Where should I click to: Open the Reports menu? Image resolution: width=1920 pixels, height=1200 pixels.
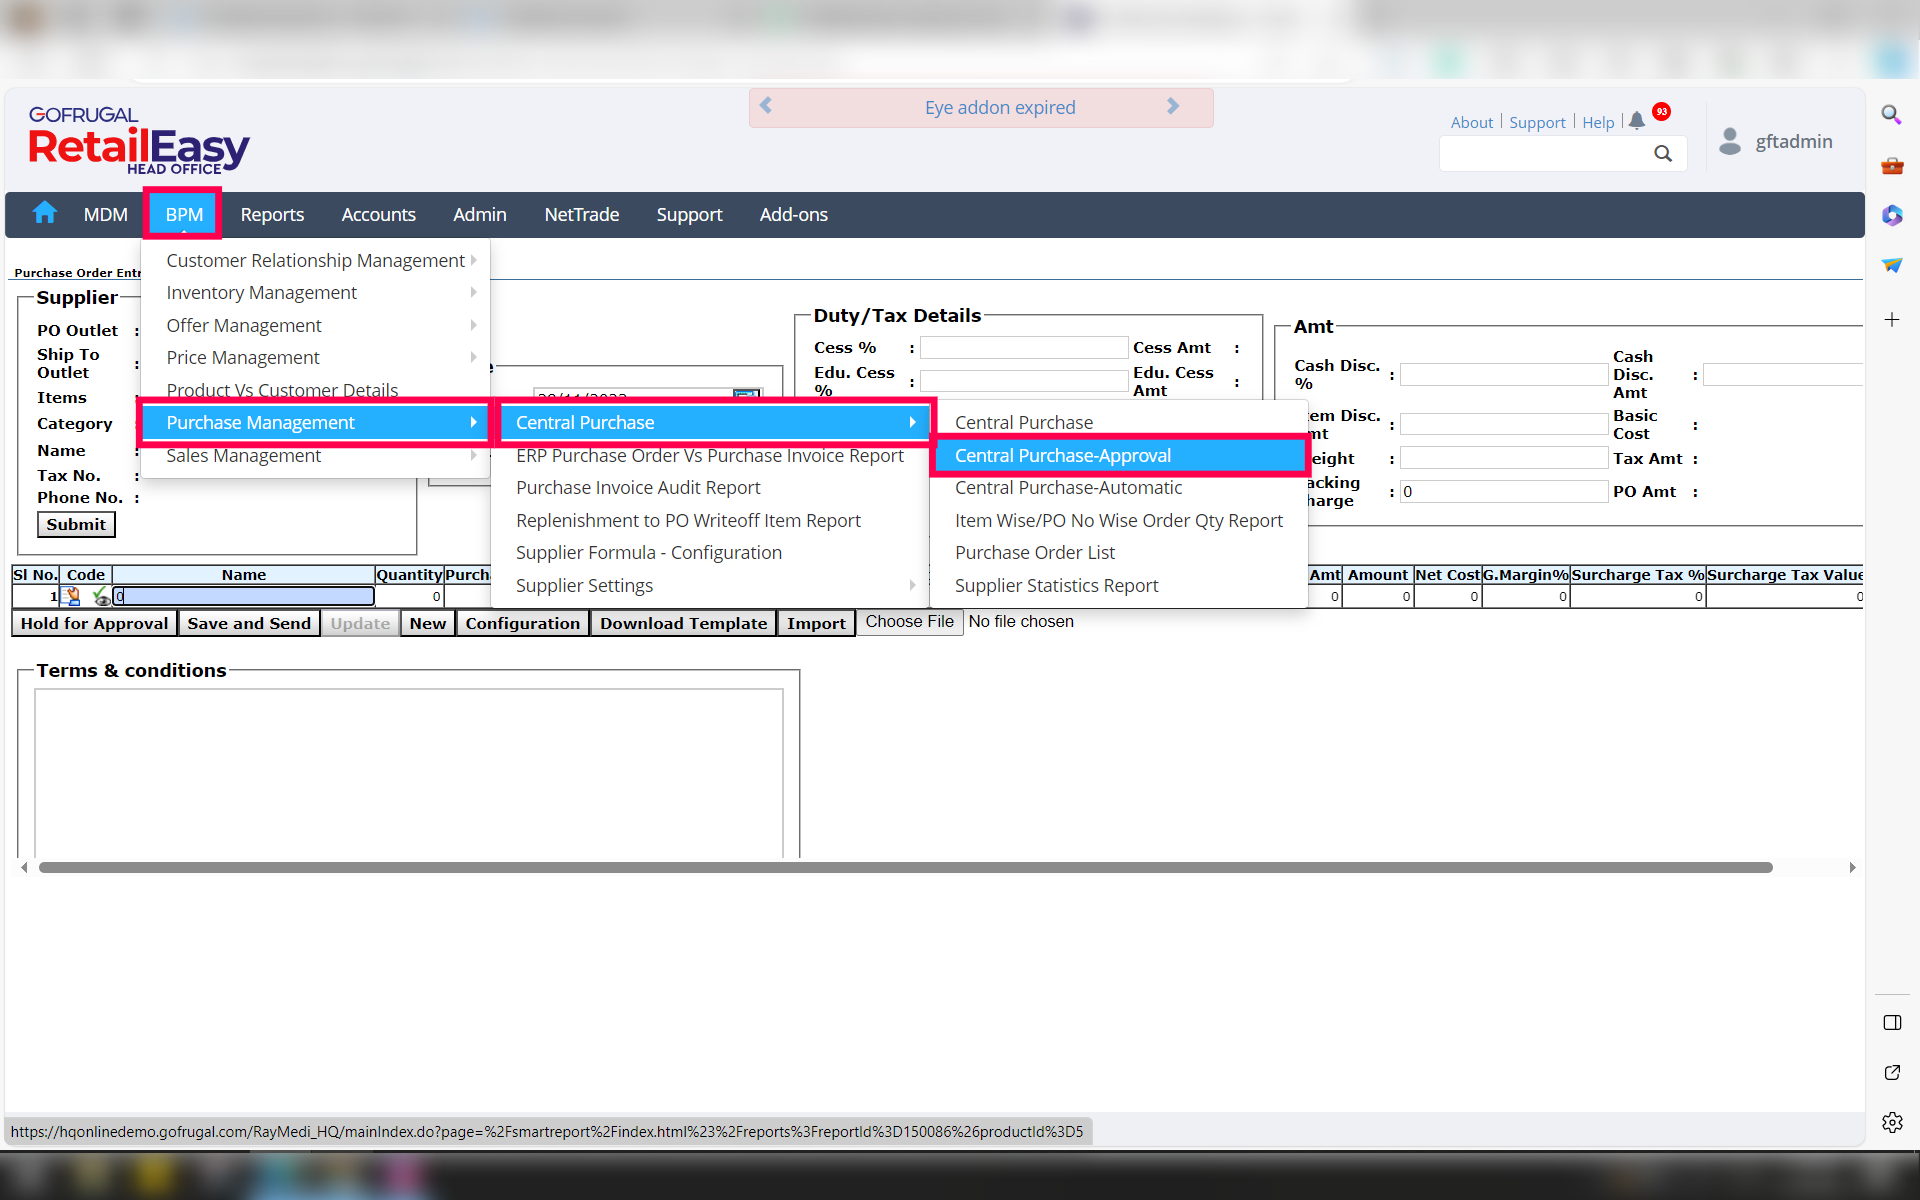[272, 215]
